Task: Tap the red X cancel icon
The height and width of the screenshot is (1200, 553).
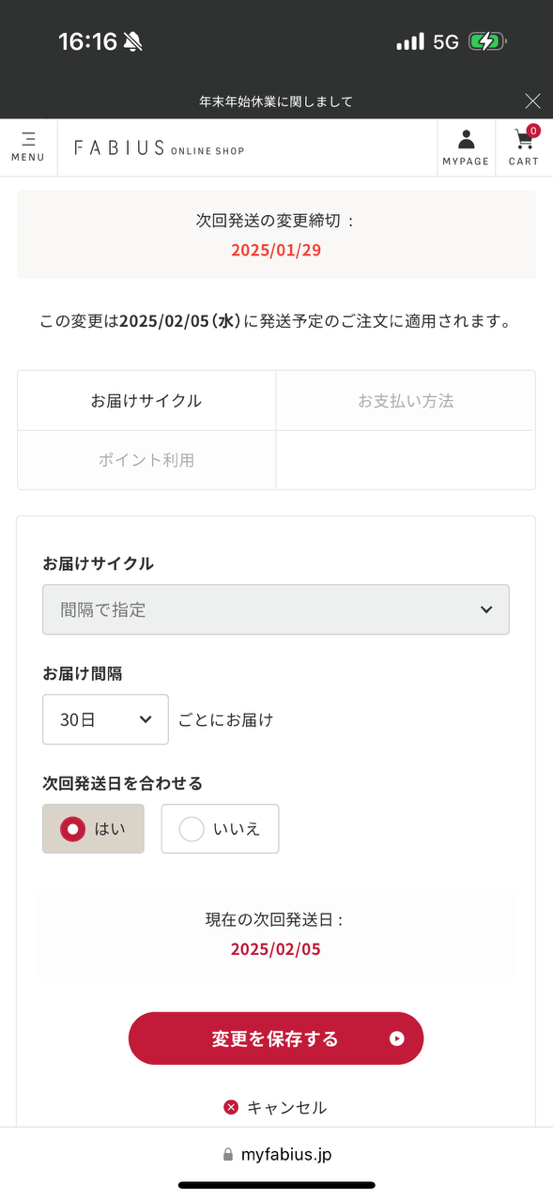Action: coord(231,1107)
